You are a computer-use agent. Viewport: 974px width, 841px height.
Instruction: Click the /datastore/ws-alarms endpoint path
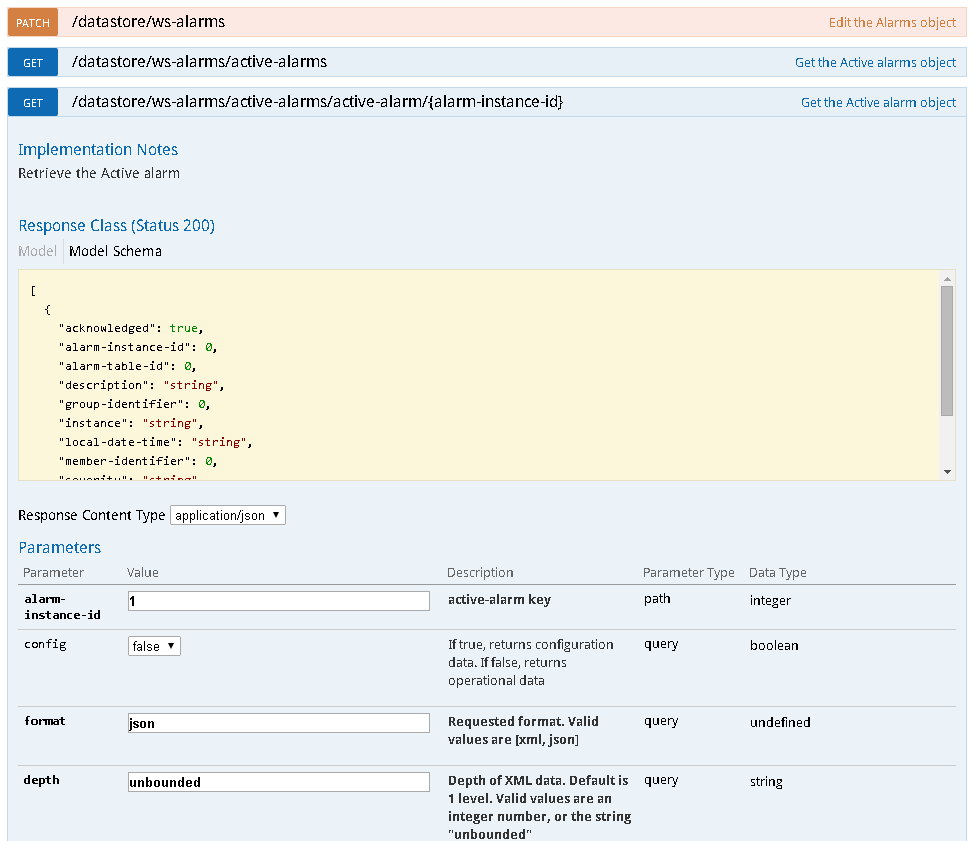pos(148,21)
